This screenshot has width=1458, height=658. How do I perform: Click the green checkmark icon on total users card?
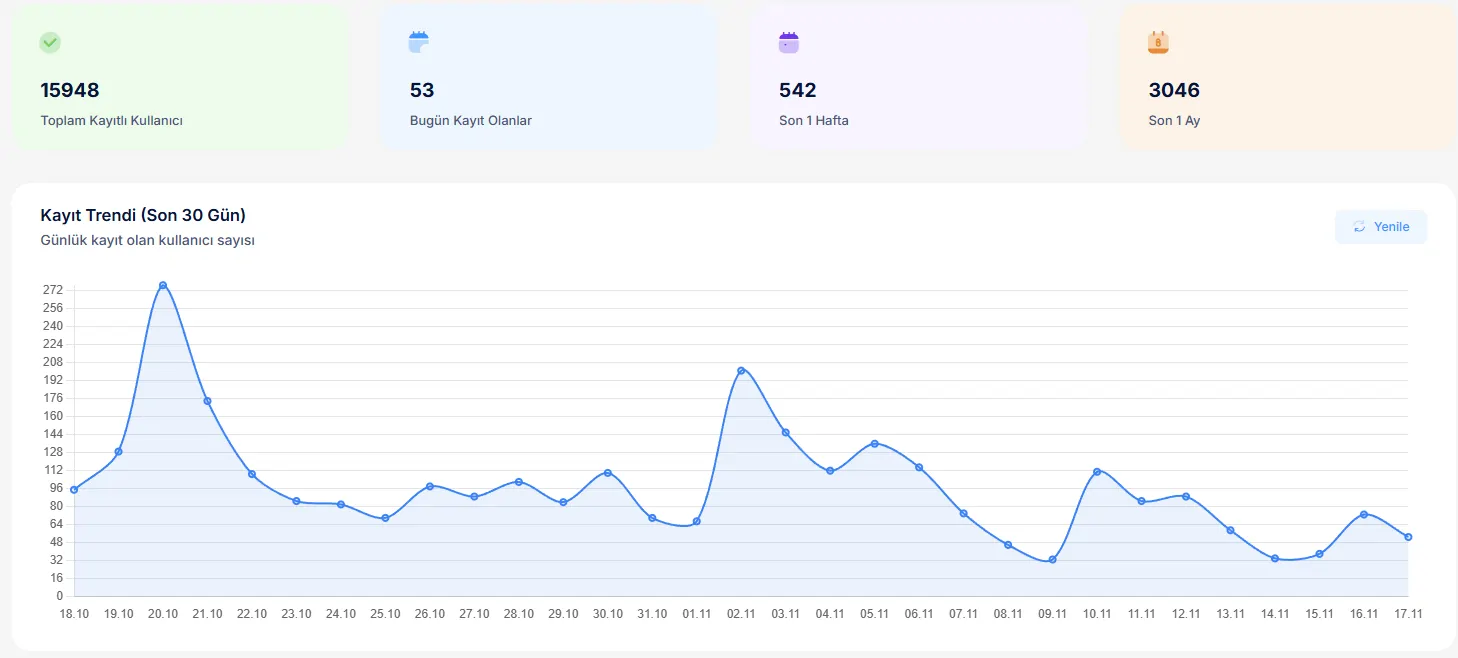click(x=50, y=43)
